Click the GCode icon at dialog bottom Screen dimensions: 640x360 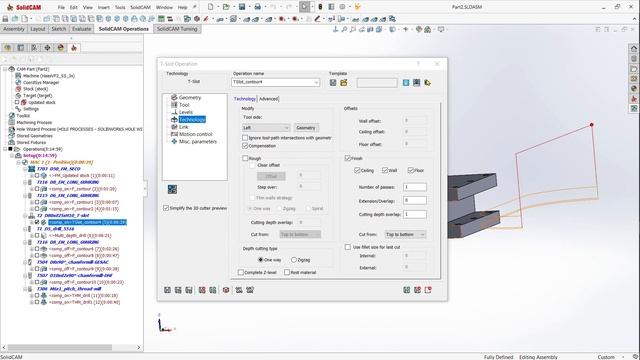239,290
